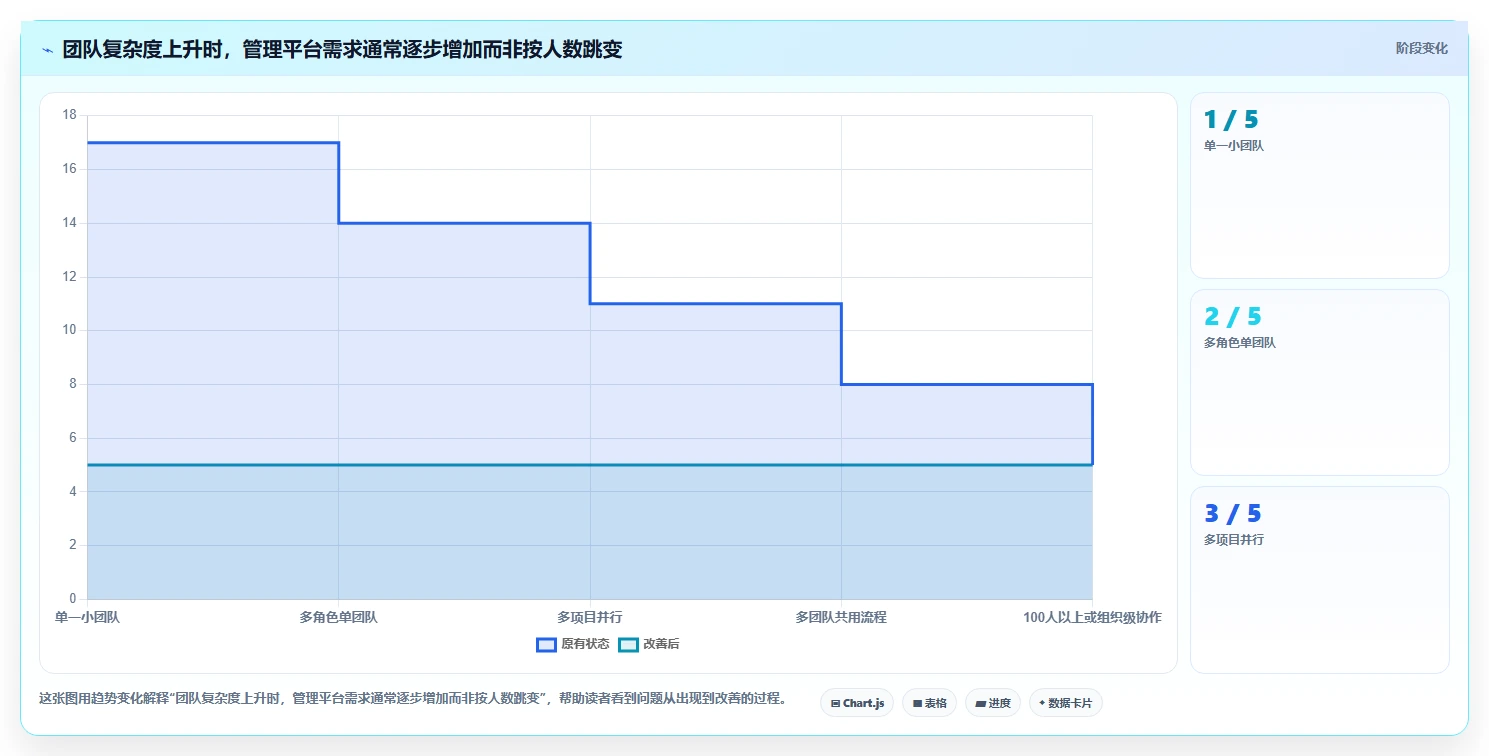
Task: Click the 多角色单团队 x-axis label
Action: (338, 617)
